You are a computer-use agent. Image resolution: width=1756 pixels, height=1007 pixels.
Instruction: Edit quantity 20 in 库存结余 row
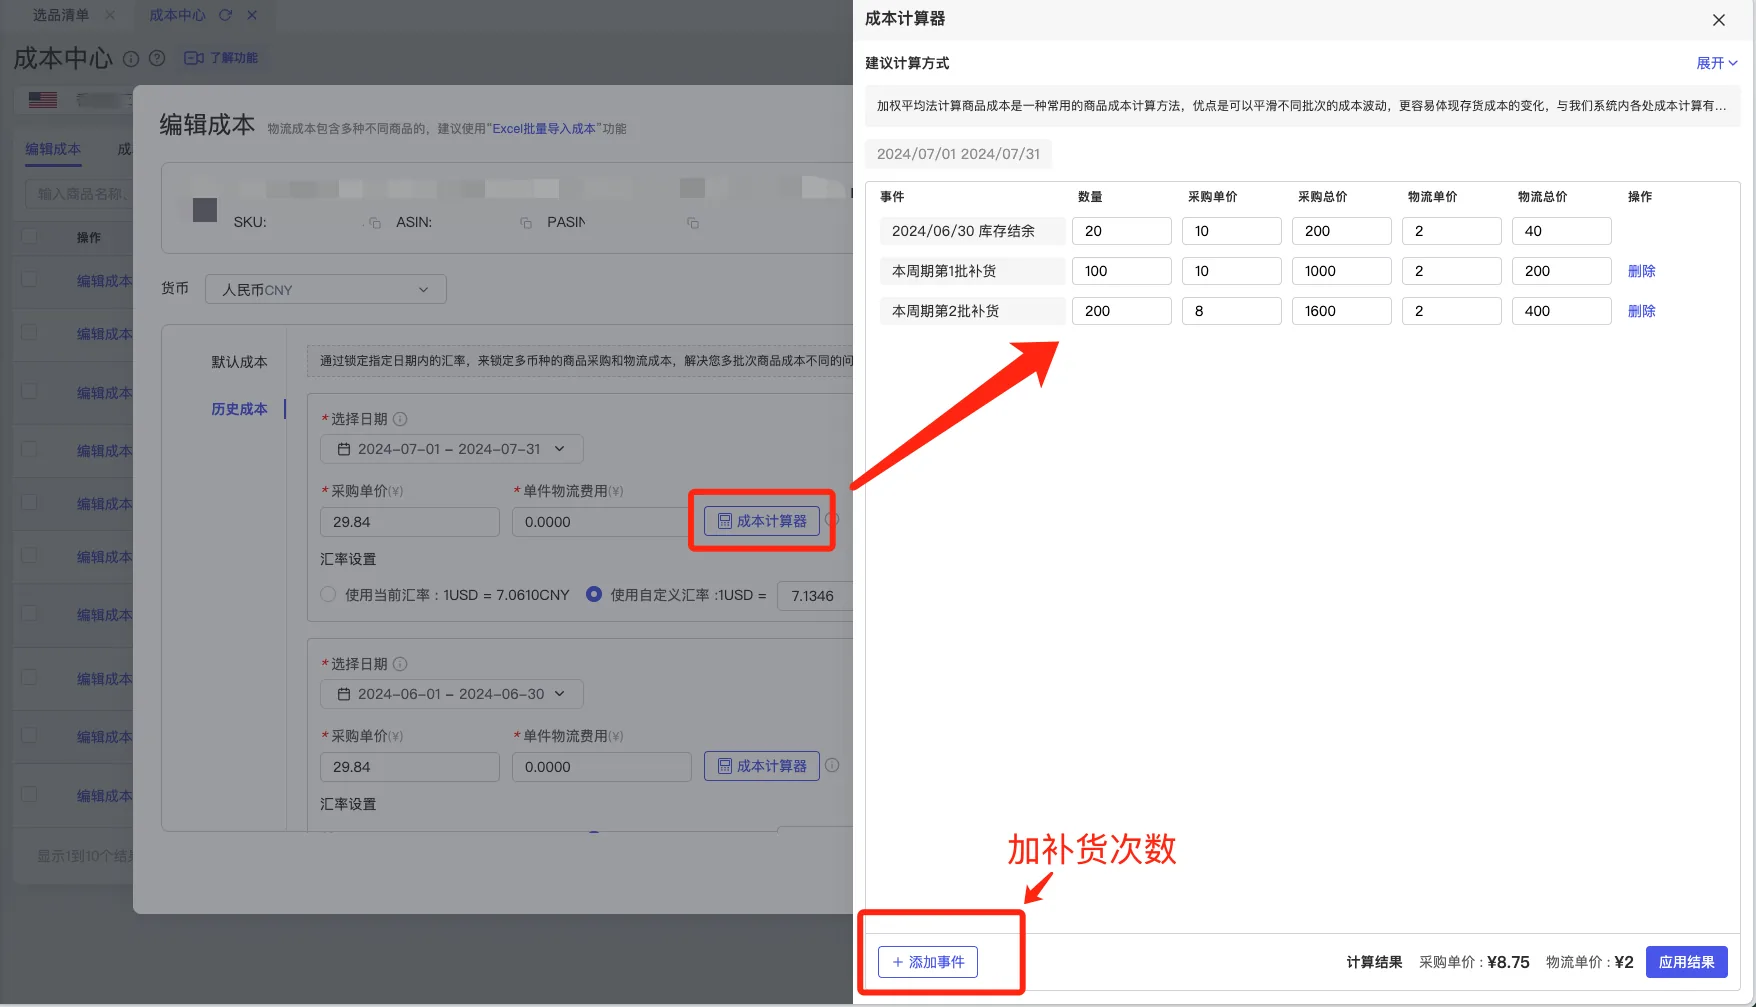coord(1121,231)
